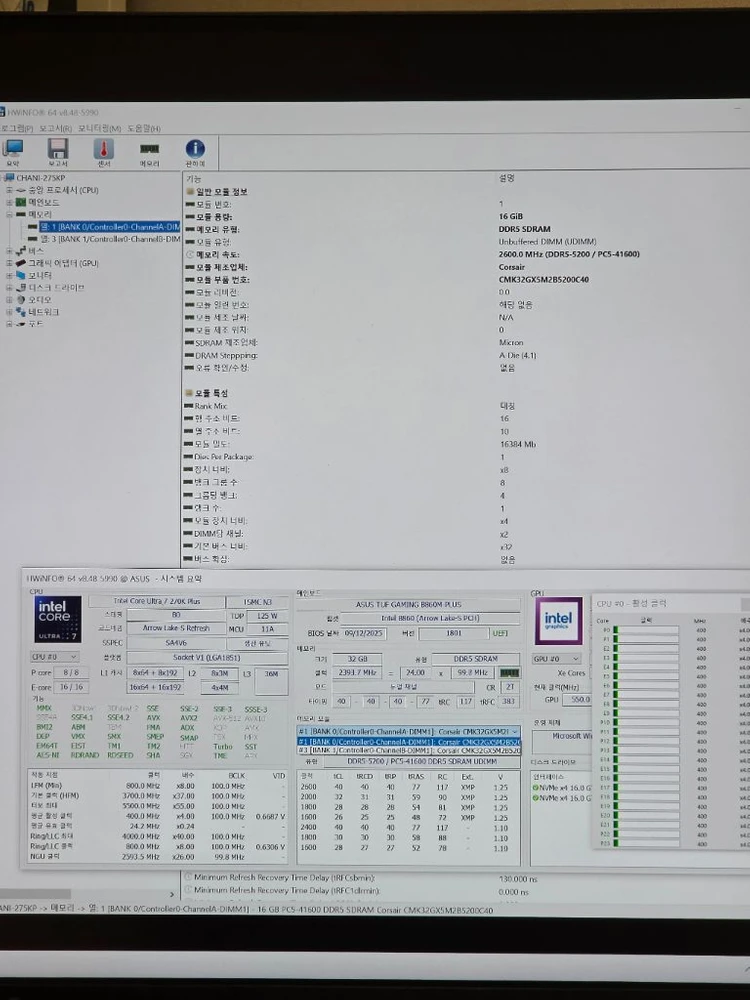Choose #1 BANK 0 option in memory module list

(409, 742)
